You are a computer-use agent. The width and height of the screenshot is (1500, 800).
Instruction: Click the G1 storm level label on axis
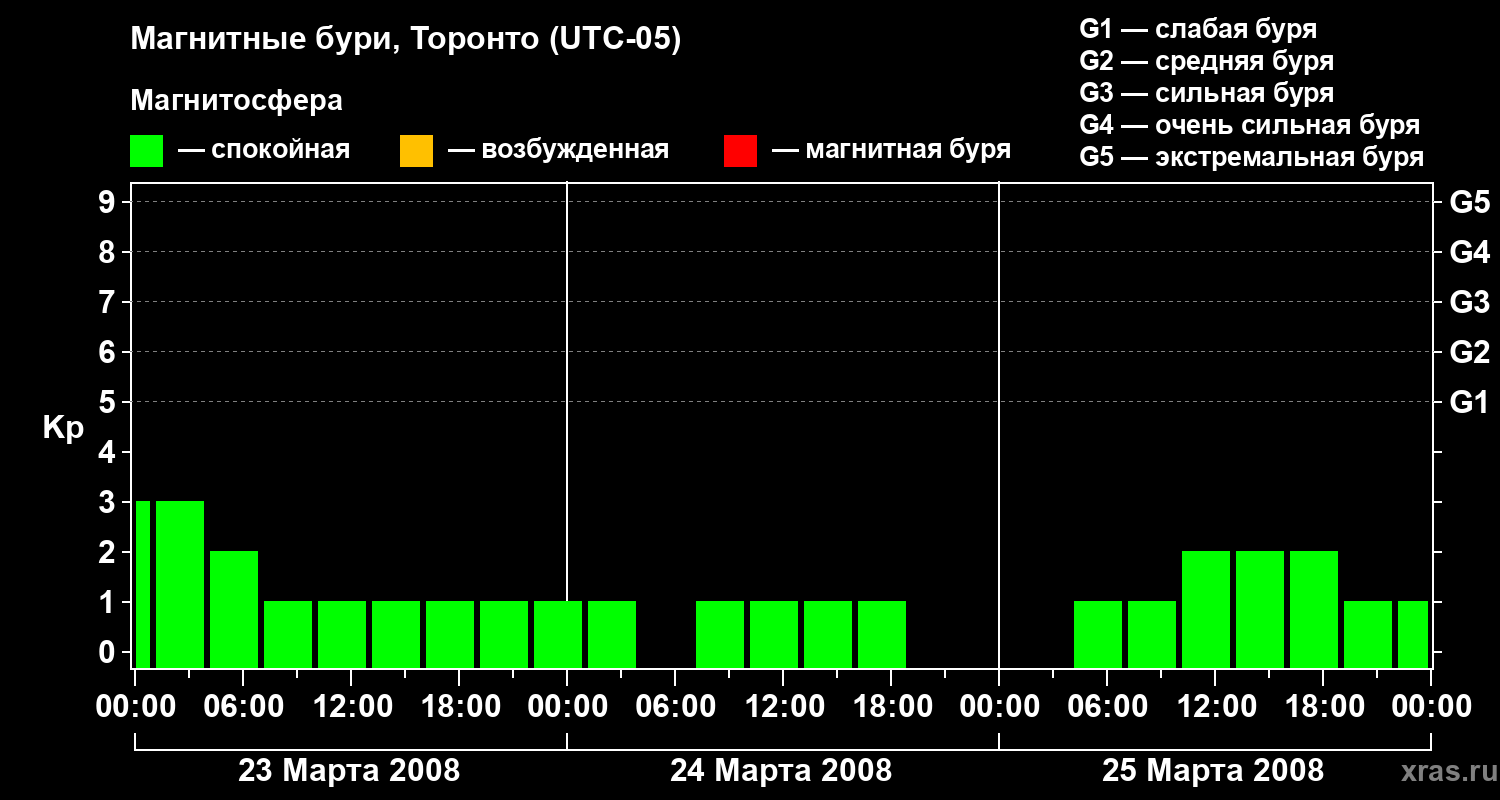pyautogui.click(x=1469, y=402)
